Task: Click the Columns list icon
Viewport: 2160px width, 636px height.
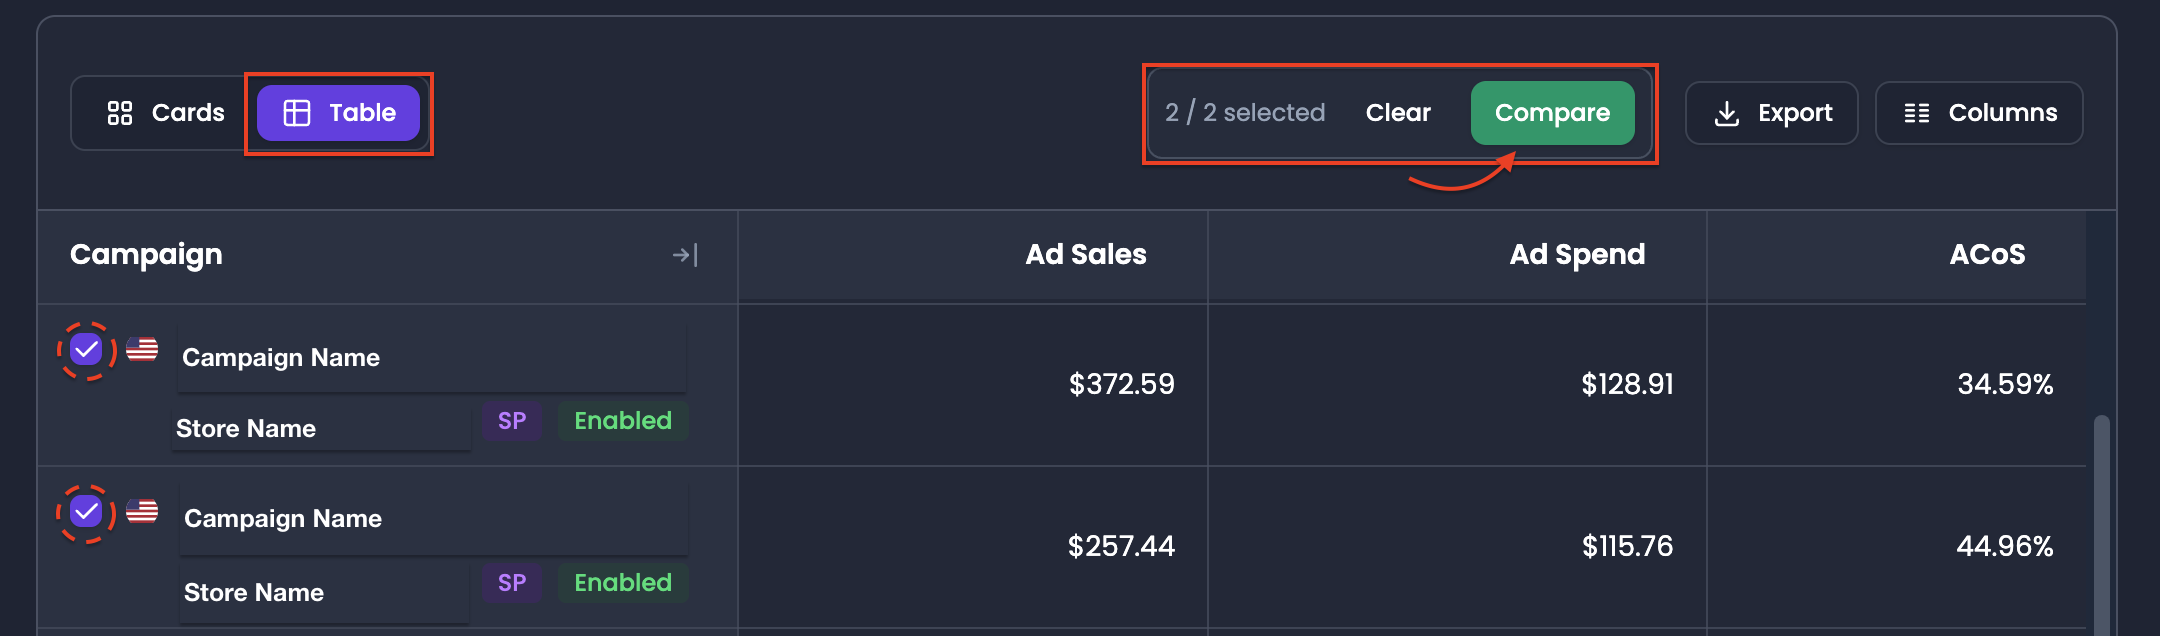Action: [1916, 113]
